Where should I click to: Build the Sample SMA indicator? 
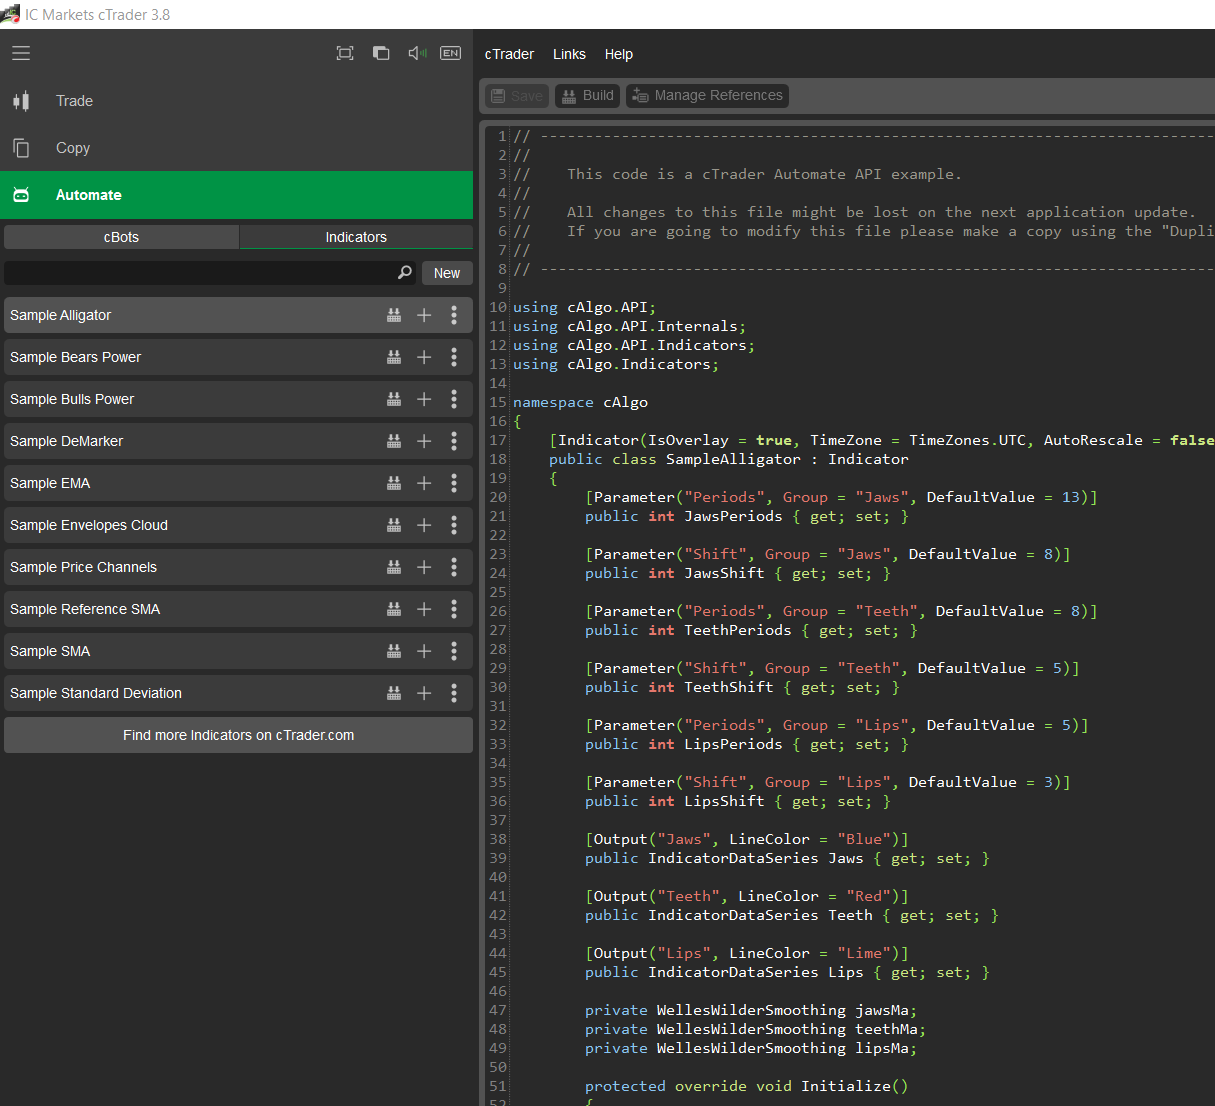pyautogui.click(x=394, y=651)
